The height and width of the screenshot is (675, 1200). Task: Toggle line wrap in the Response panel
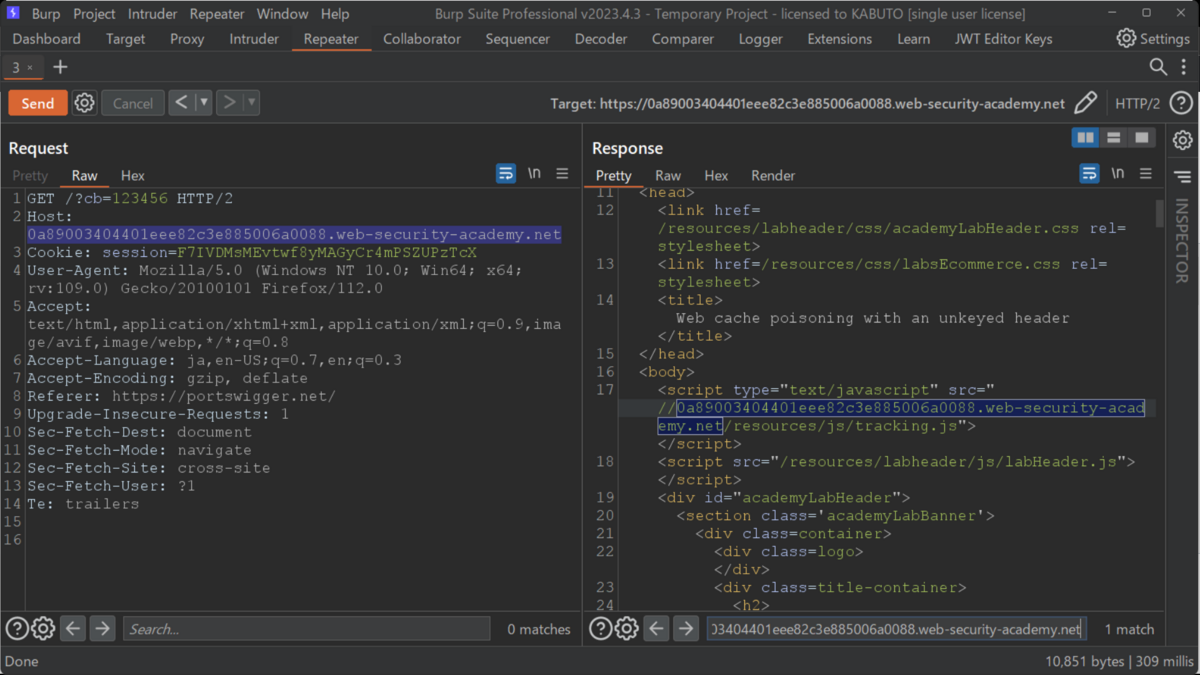click(1089, 174)
